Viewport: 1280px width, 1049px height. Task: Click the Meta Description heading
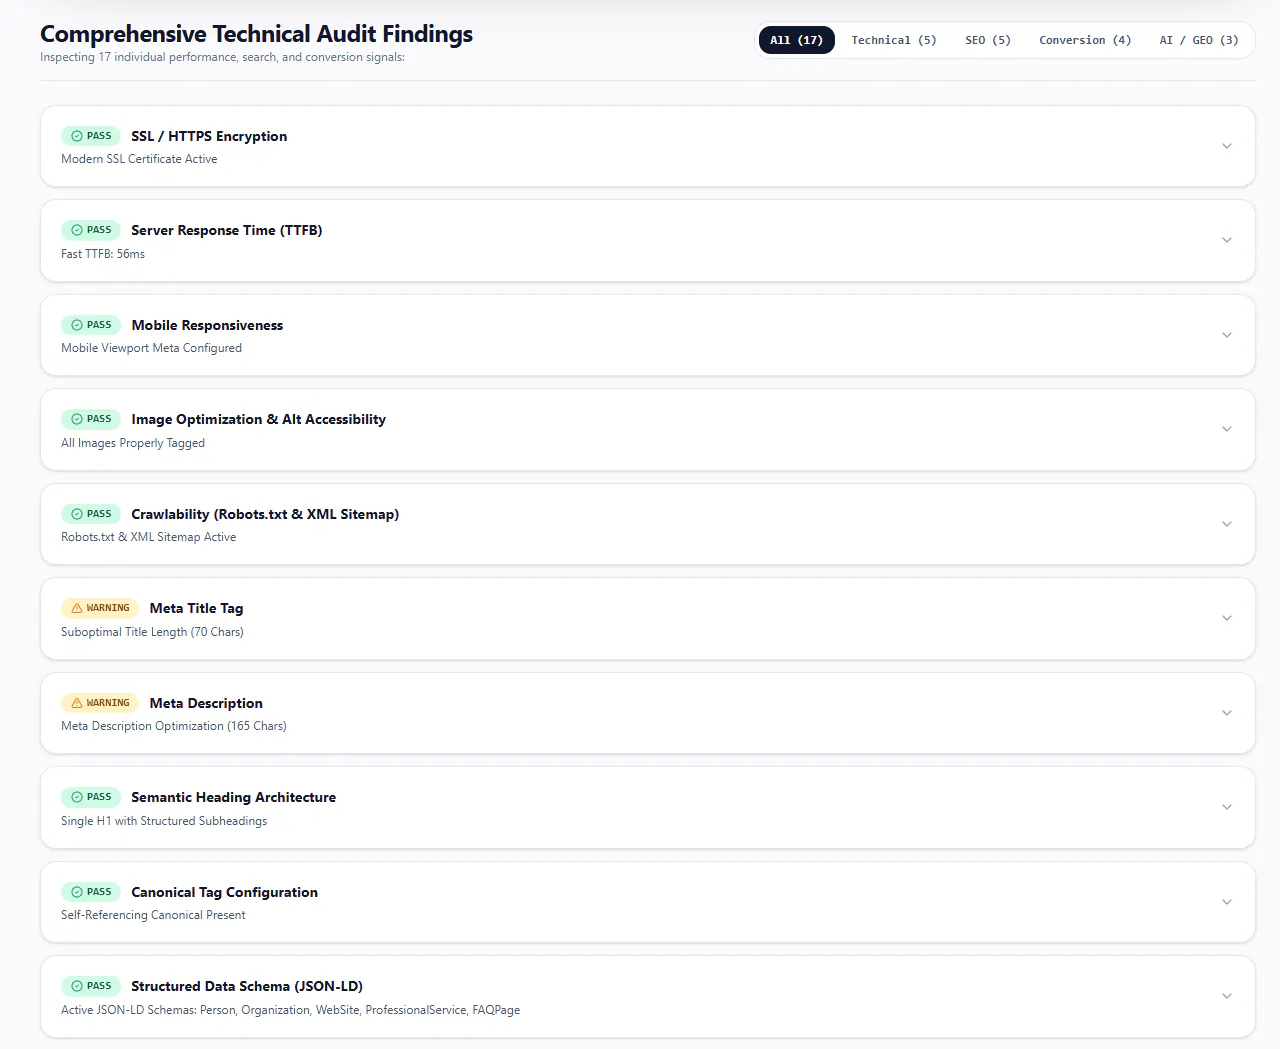(206, 703)
